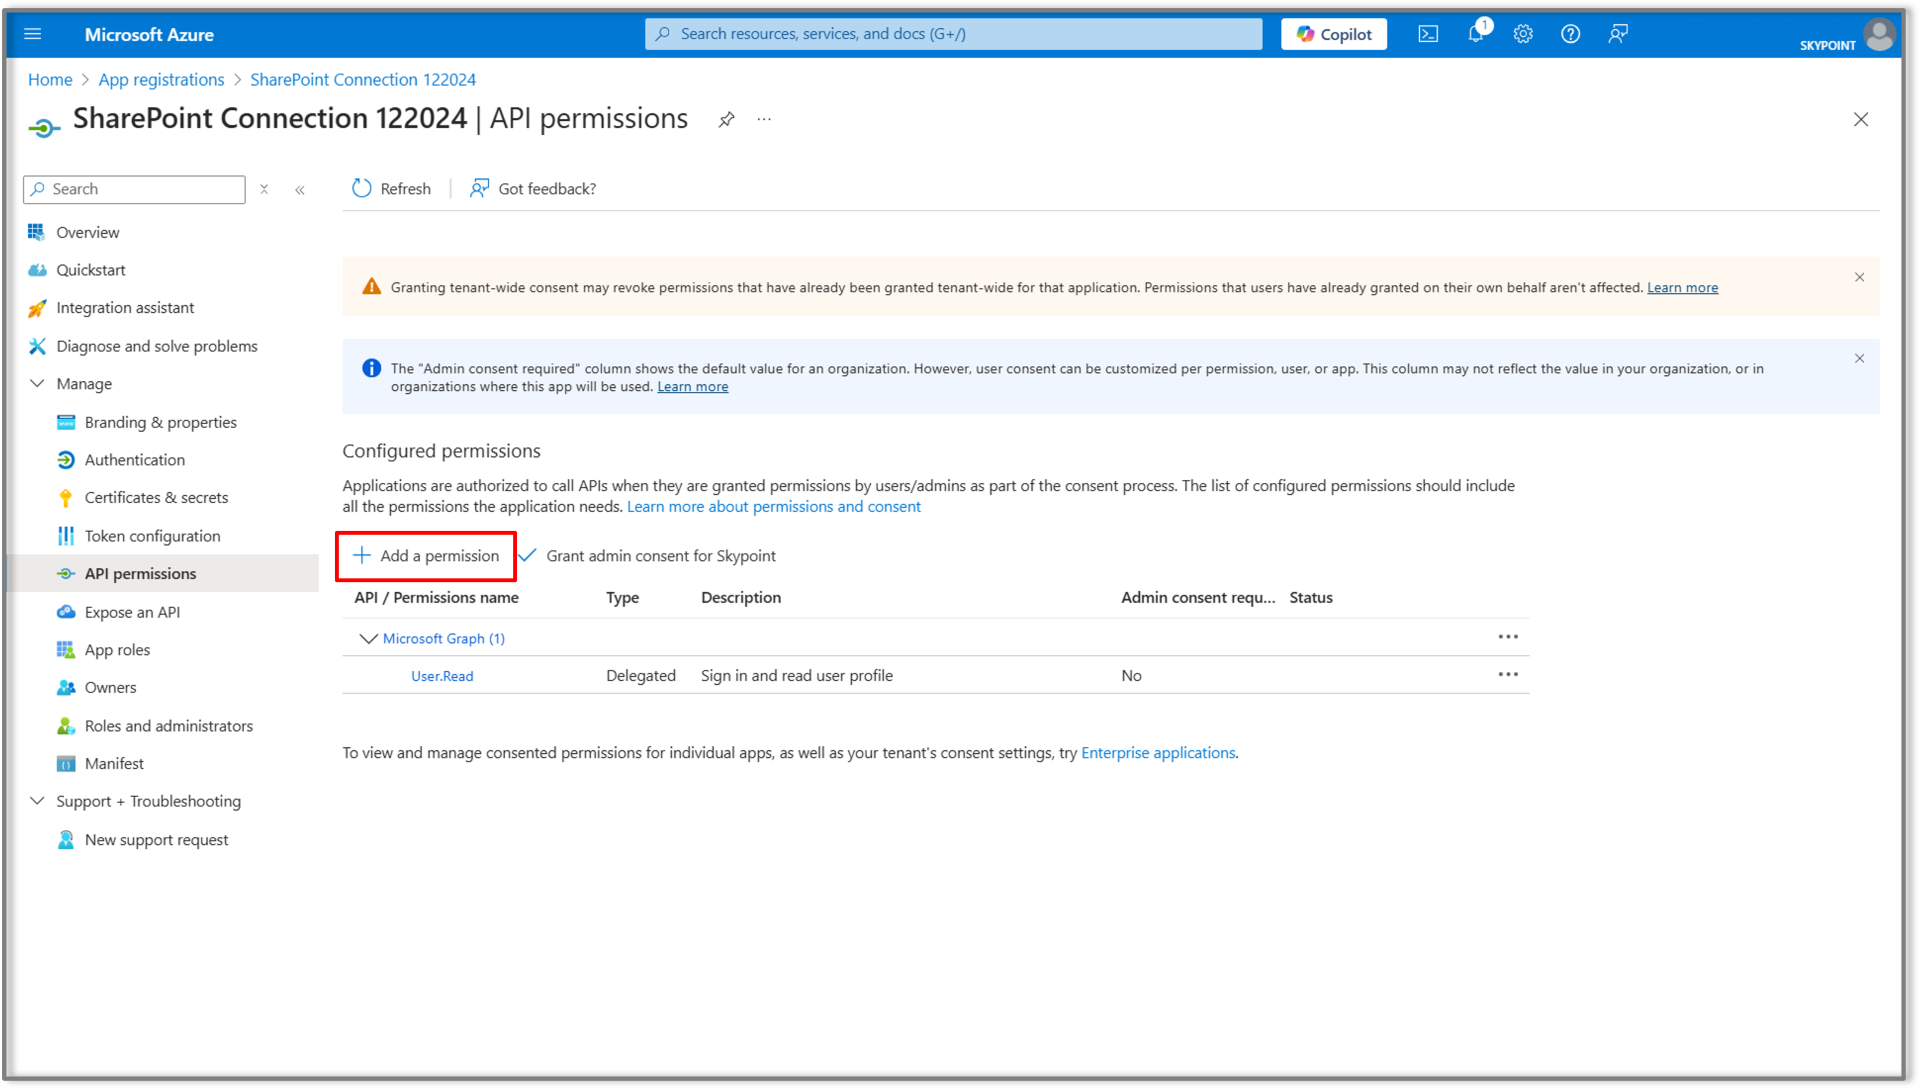Click the top resources search box
This screenshot has width=1920, height=1089.
coord(953,34)
